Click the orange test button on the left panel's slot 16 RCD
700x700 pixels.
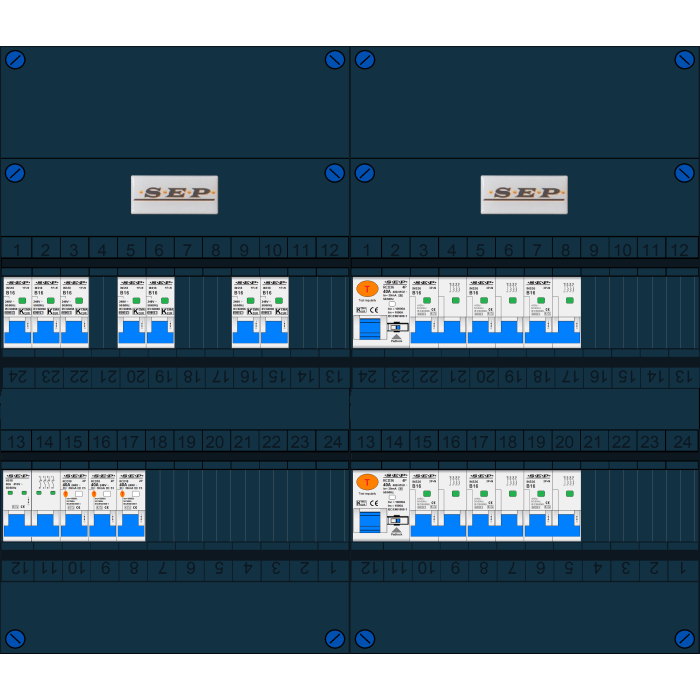(94, 494)
